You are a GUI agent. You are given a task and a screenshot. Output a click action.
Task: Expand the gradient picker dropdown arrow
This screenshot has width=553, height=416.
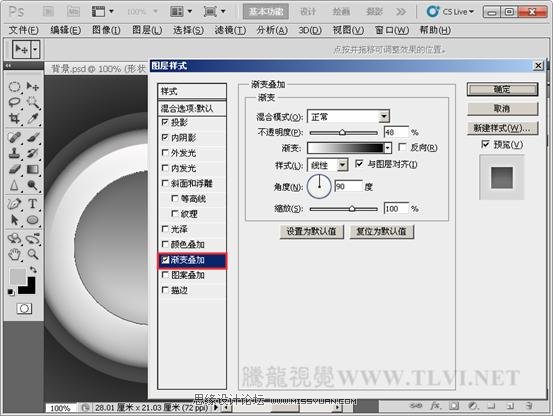(x=388, y=148)
